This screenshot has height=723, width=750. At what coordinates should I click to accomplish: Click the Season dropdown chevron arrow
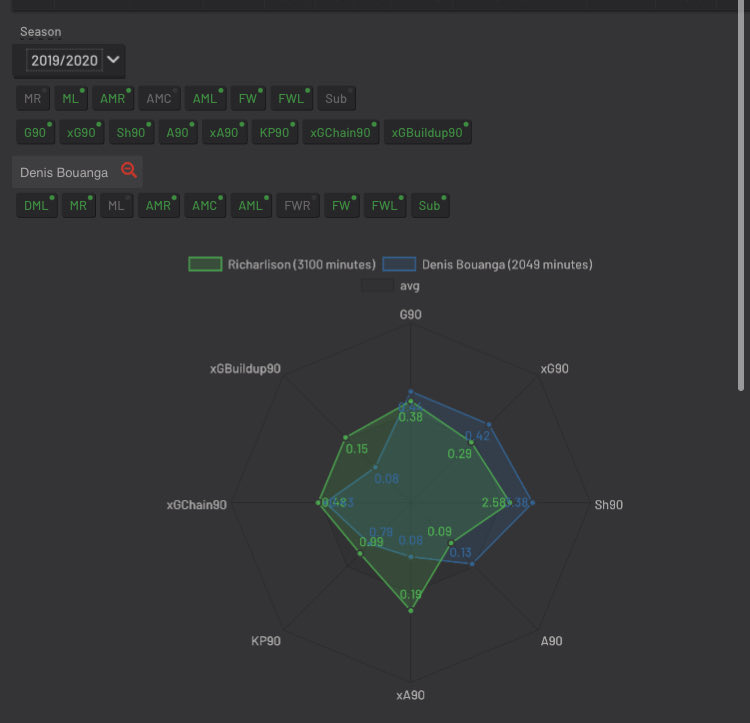click(113, 60)
